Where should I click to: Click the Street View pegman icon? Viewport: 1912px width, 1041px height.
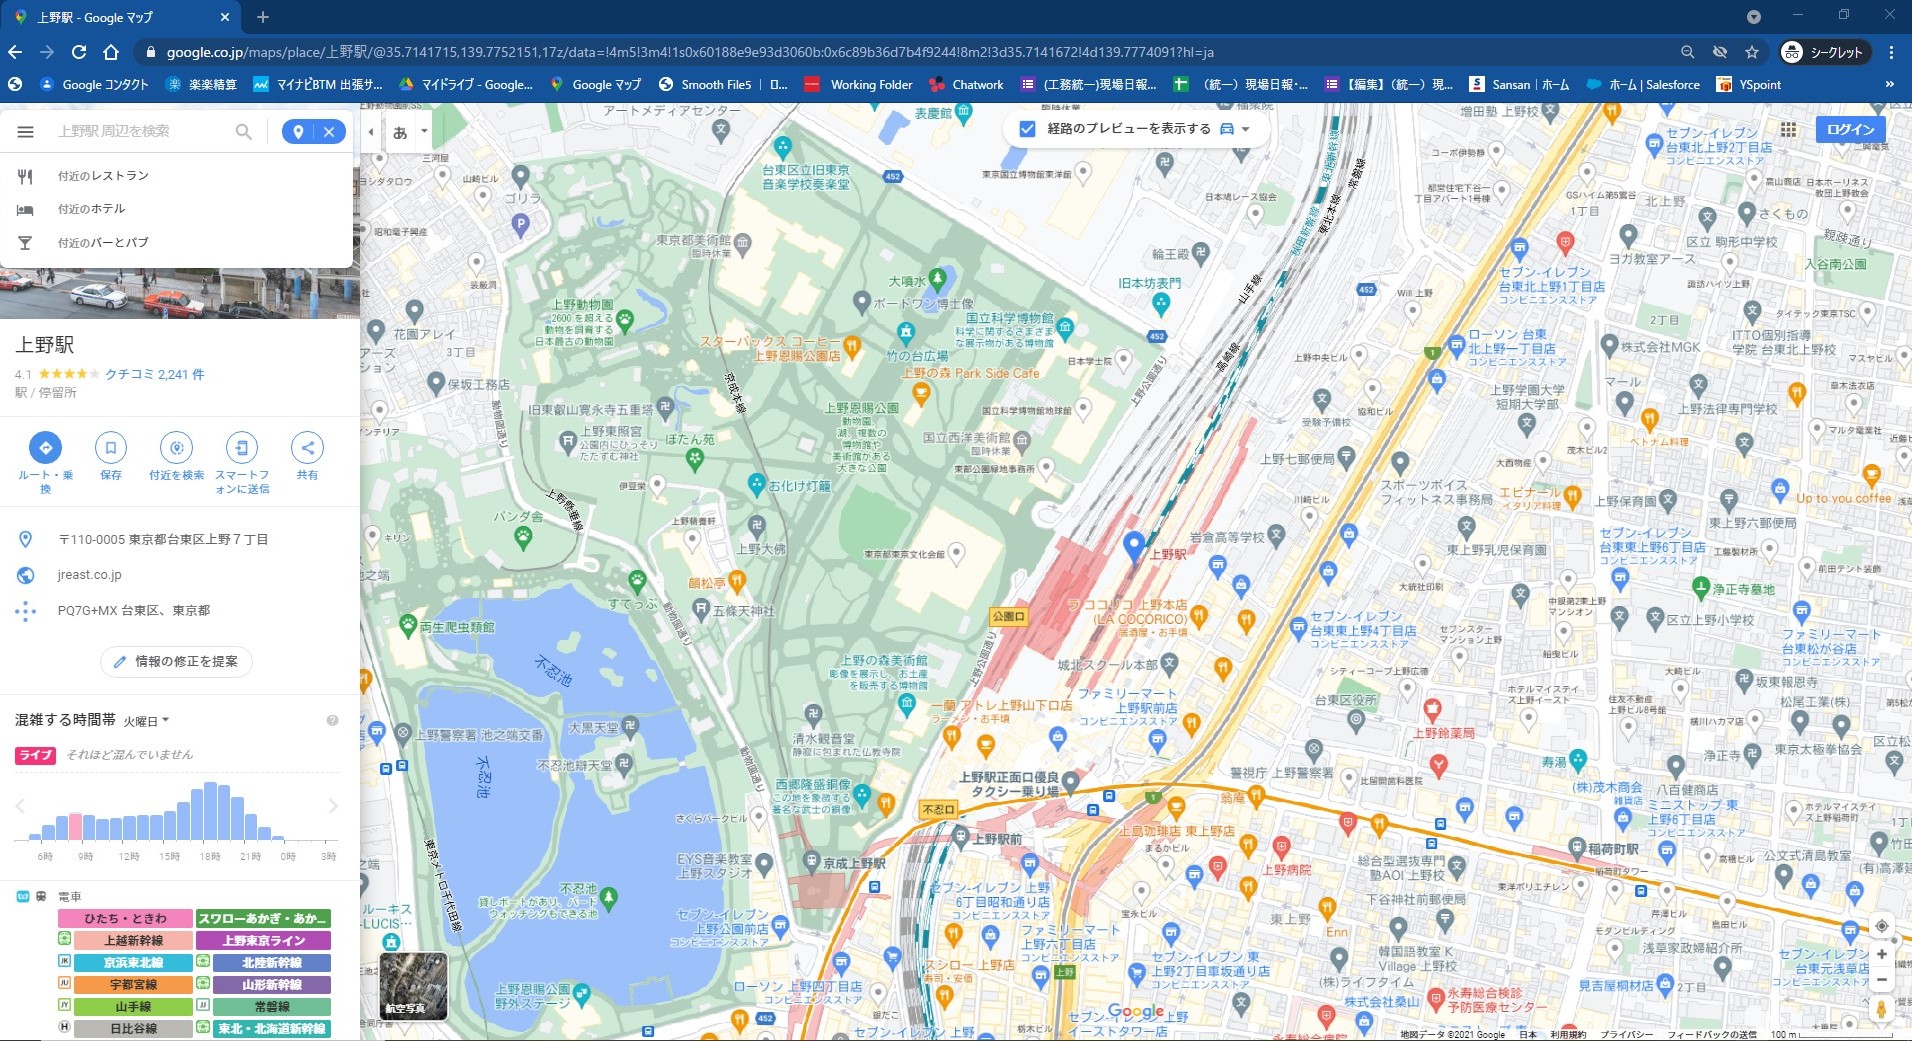coord(1881,1009)
